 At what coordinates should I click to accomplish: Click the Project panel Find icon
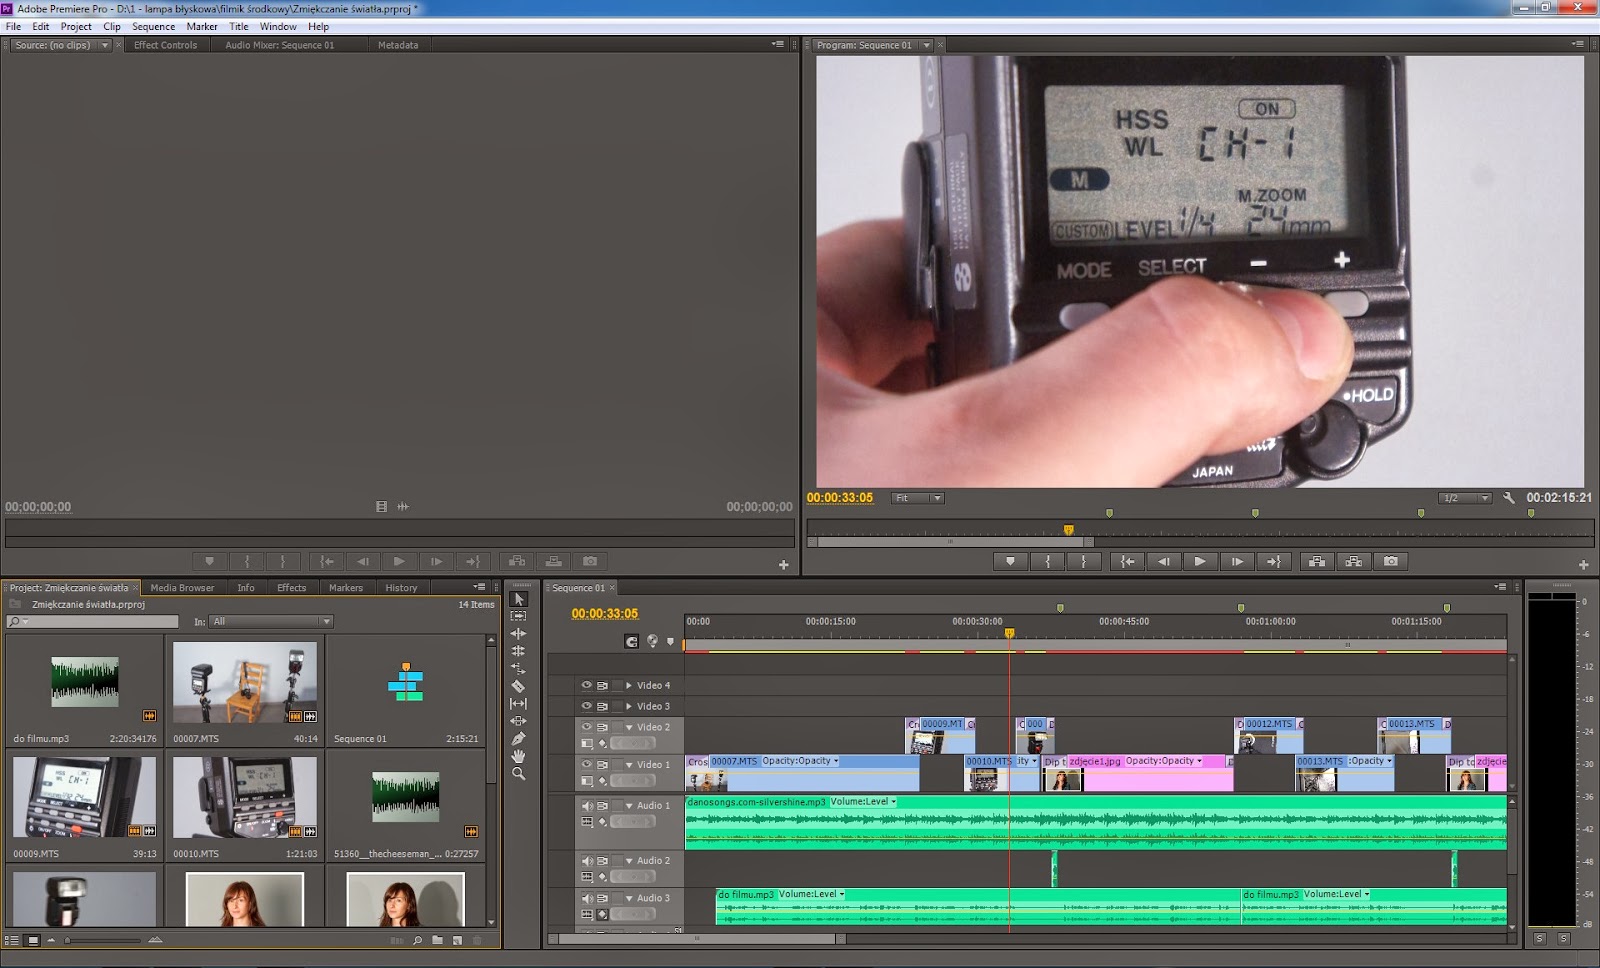[417, 940]
